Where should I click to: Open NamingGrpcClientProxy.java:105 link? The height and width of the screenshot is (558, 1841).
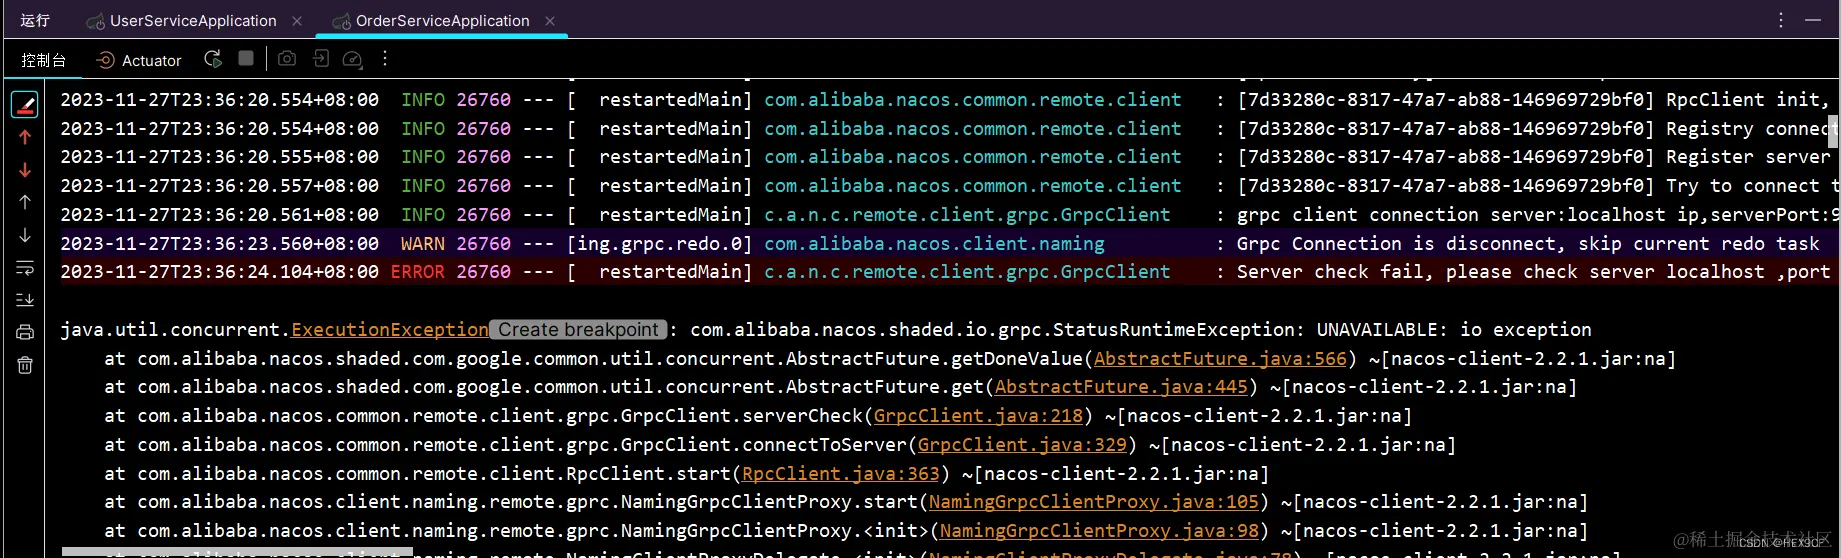click(1094, 502)
